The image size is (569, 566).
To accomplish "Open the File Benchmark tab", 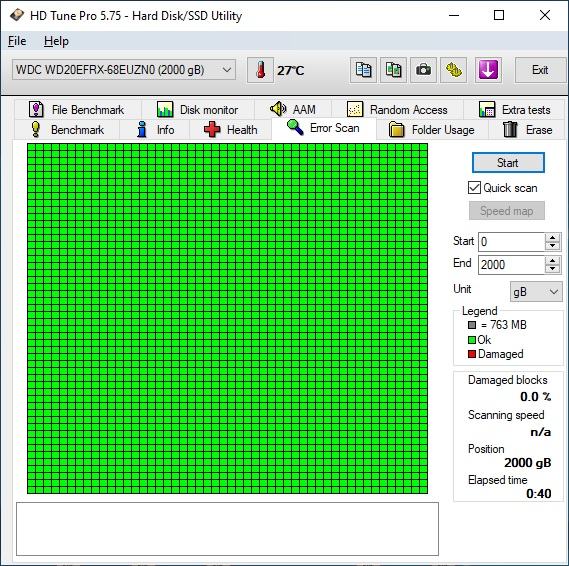I will (x=77, y=110).
